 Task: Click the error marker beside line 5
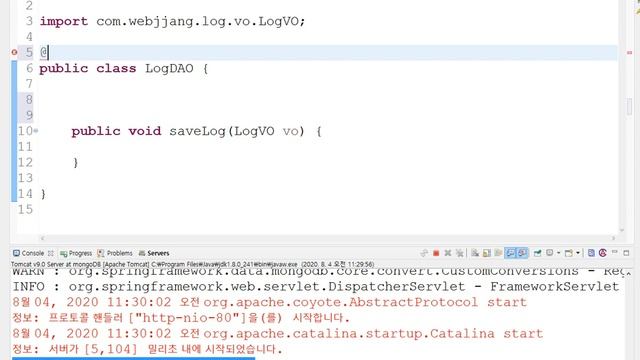click(x=14, y=52)
